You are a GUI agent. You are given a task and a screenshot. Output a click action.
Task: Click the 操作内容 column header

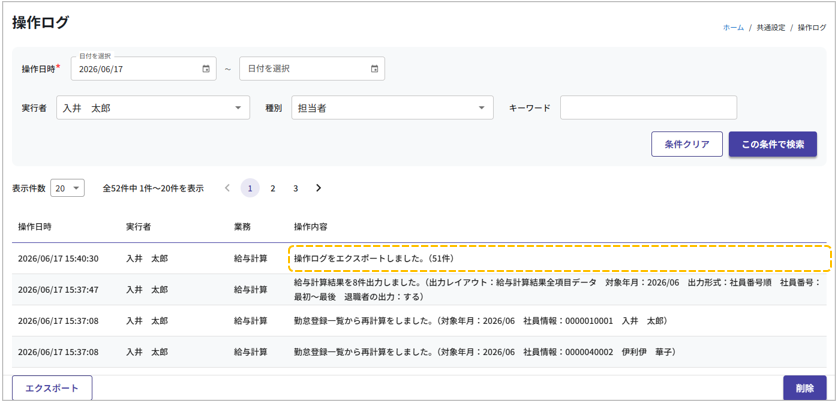click(x=311, y=226)
